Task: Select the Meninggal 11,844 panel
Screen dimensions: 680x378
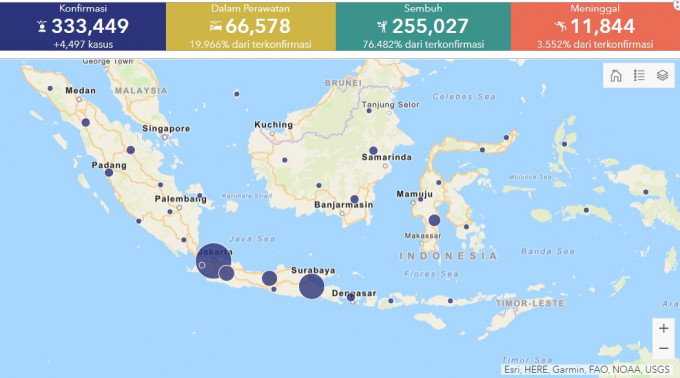Action: pos(595,26)
